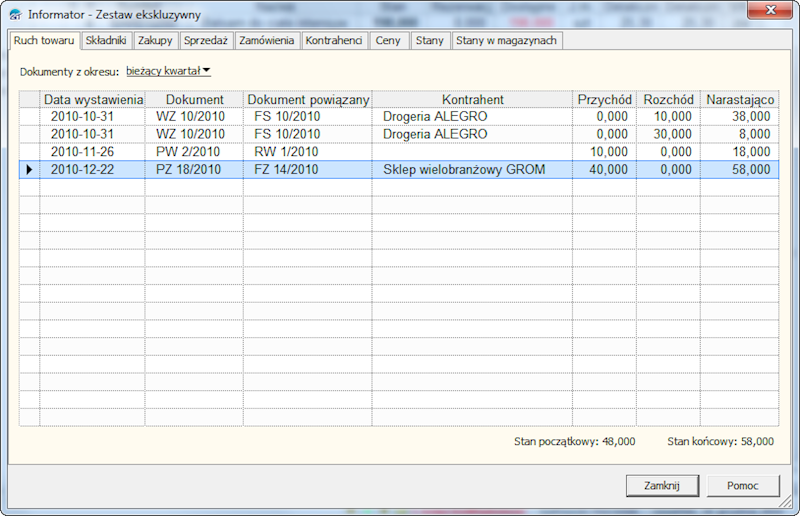Select the Sklep wielobranżowy GROM cell
The width and height of the screenshot is (800, 516).
[x=463, y=170]
